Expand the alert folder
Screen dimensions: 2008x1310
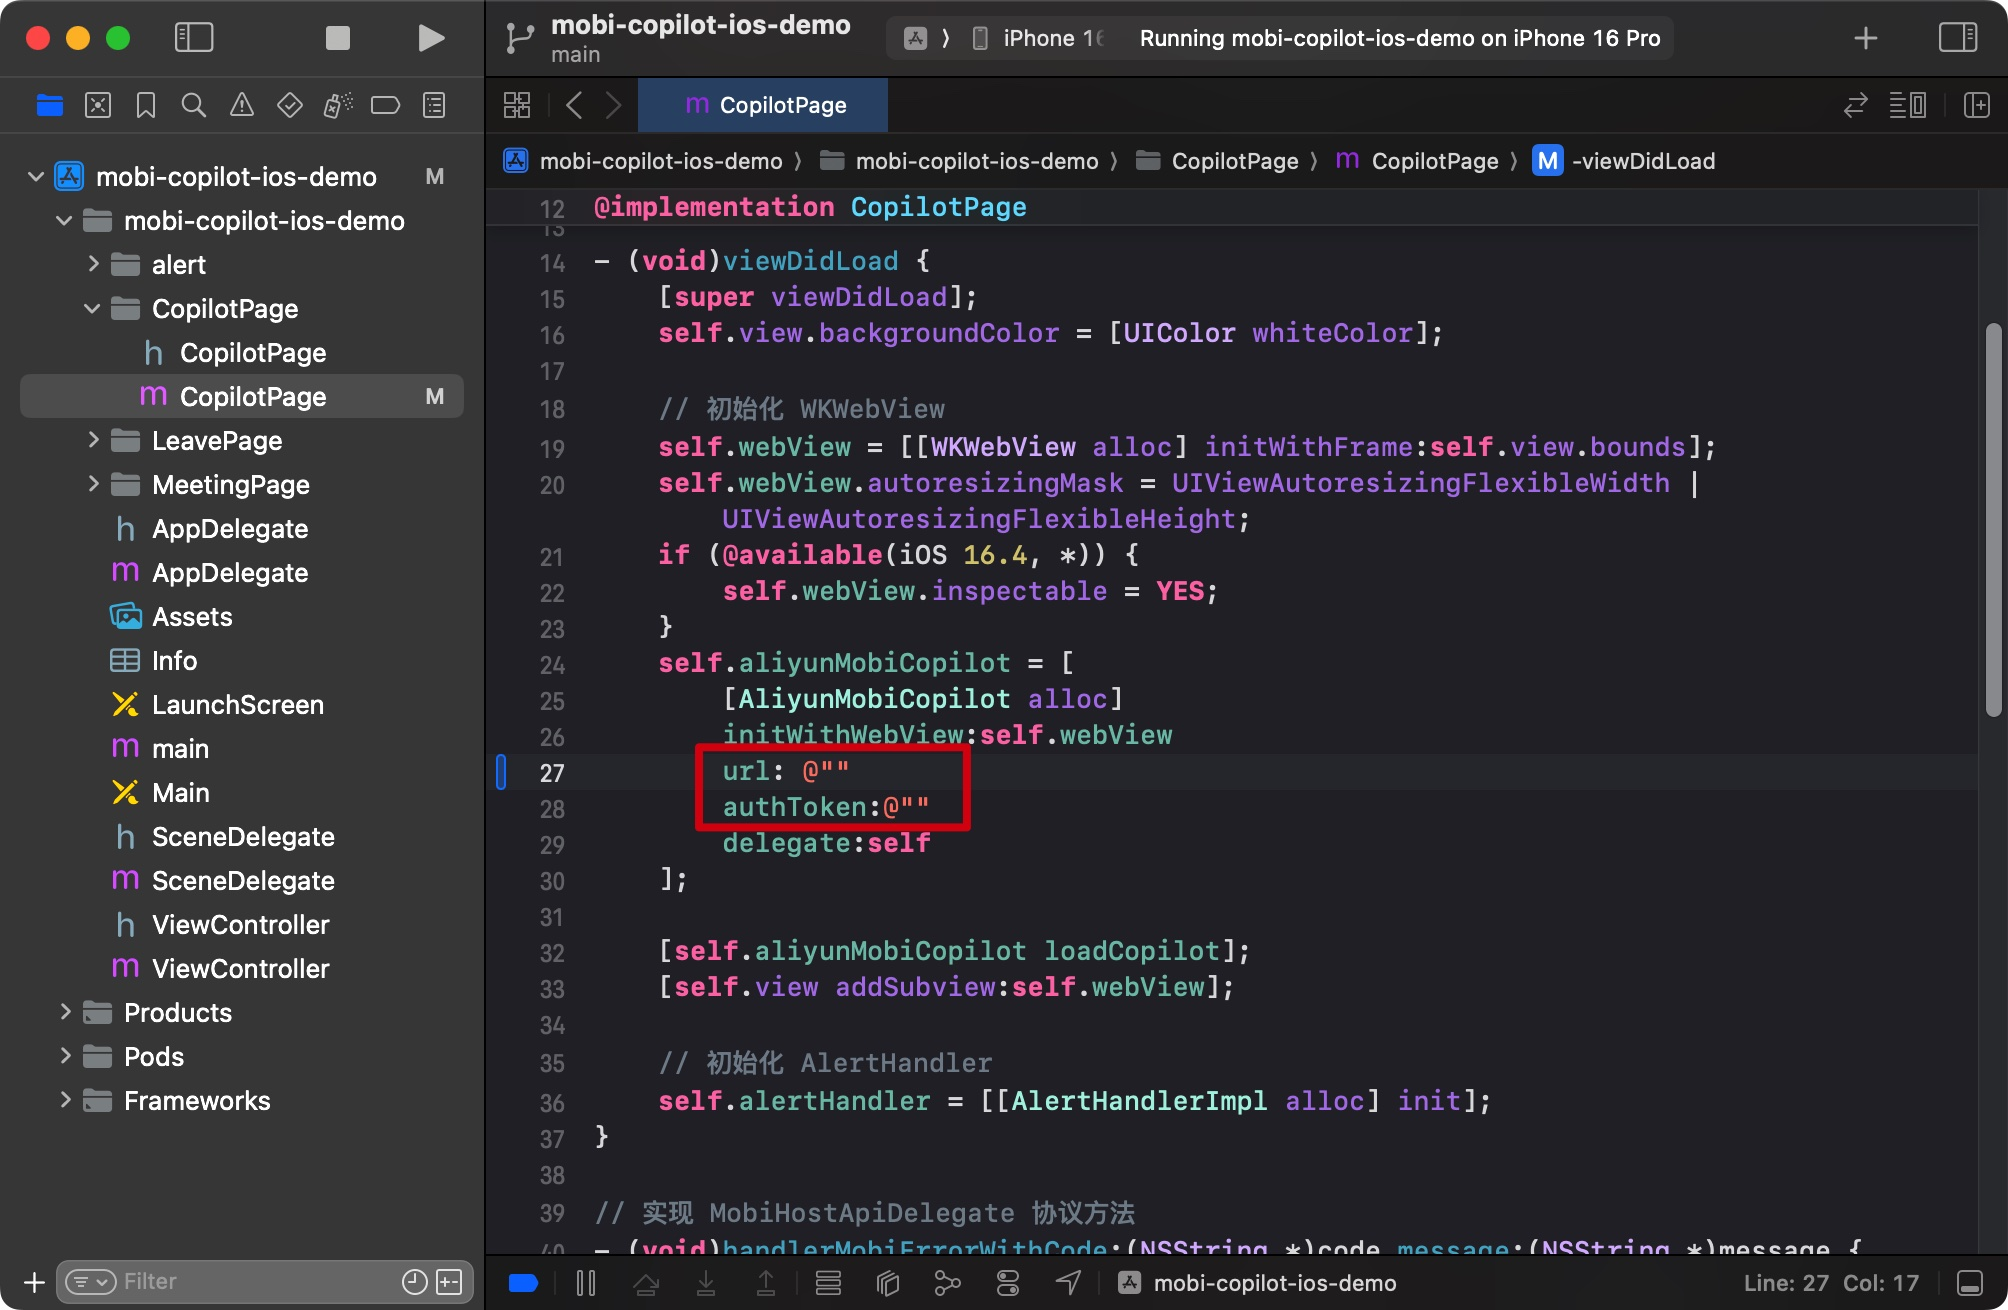[x=93, y=264]
